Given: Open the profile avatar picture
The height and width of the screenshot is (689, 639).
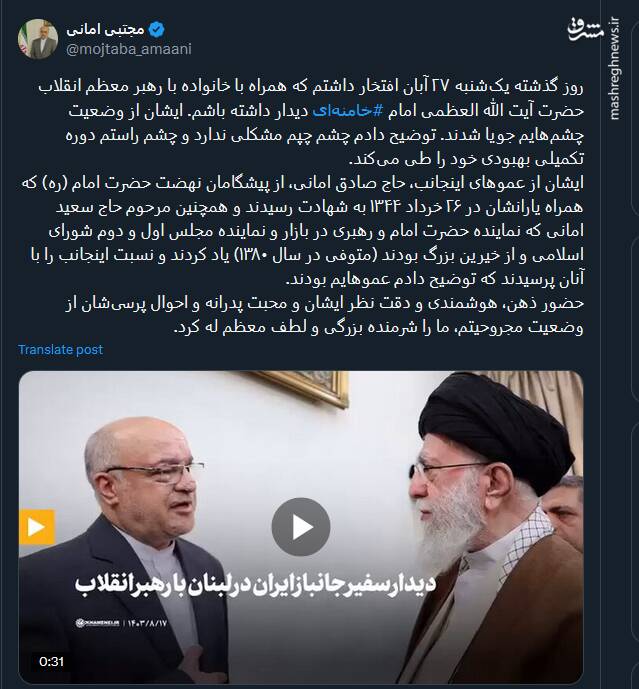Looking at the screenshot, I should tap(38, 39).
